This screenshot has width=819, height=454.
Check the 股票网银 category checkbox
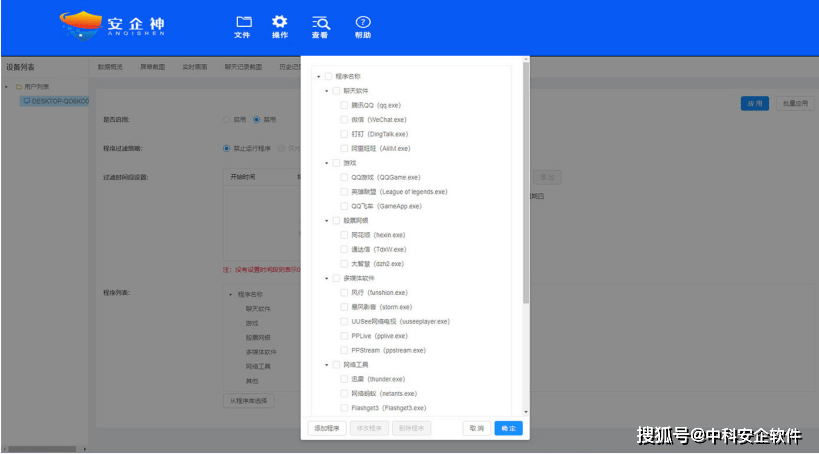click(336, 220)
